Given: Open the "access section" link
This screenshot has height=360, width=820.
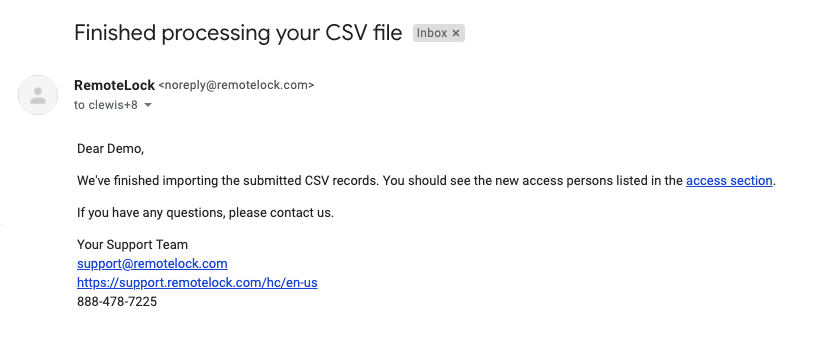Looking at the screenshot, I should [x=729, y=181].
